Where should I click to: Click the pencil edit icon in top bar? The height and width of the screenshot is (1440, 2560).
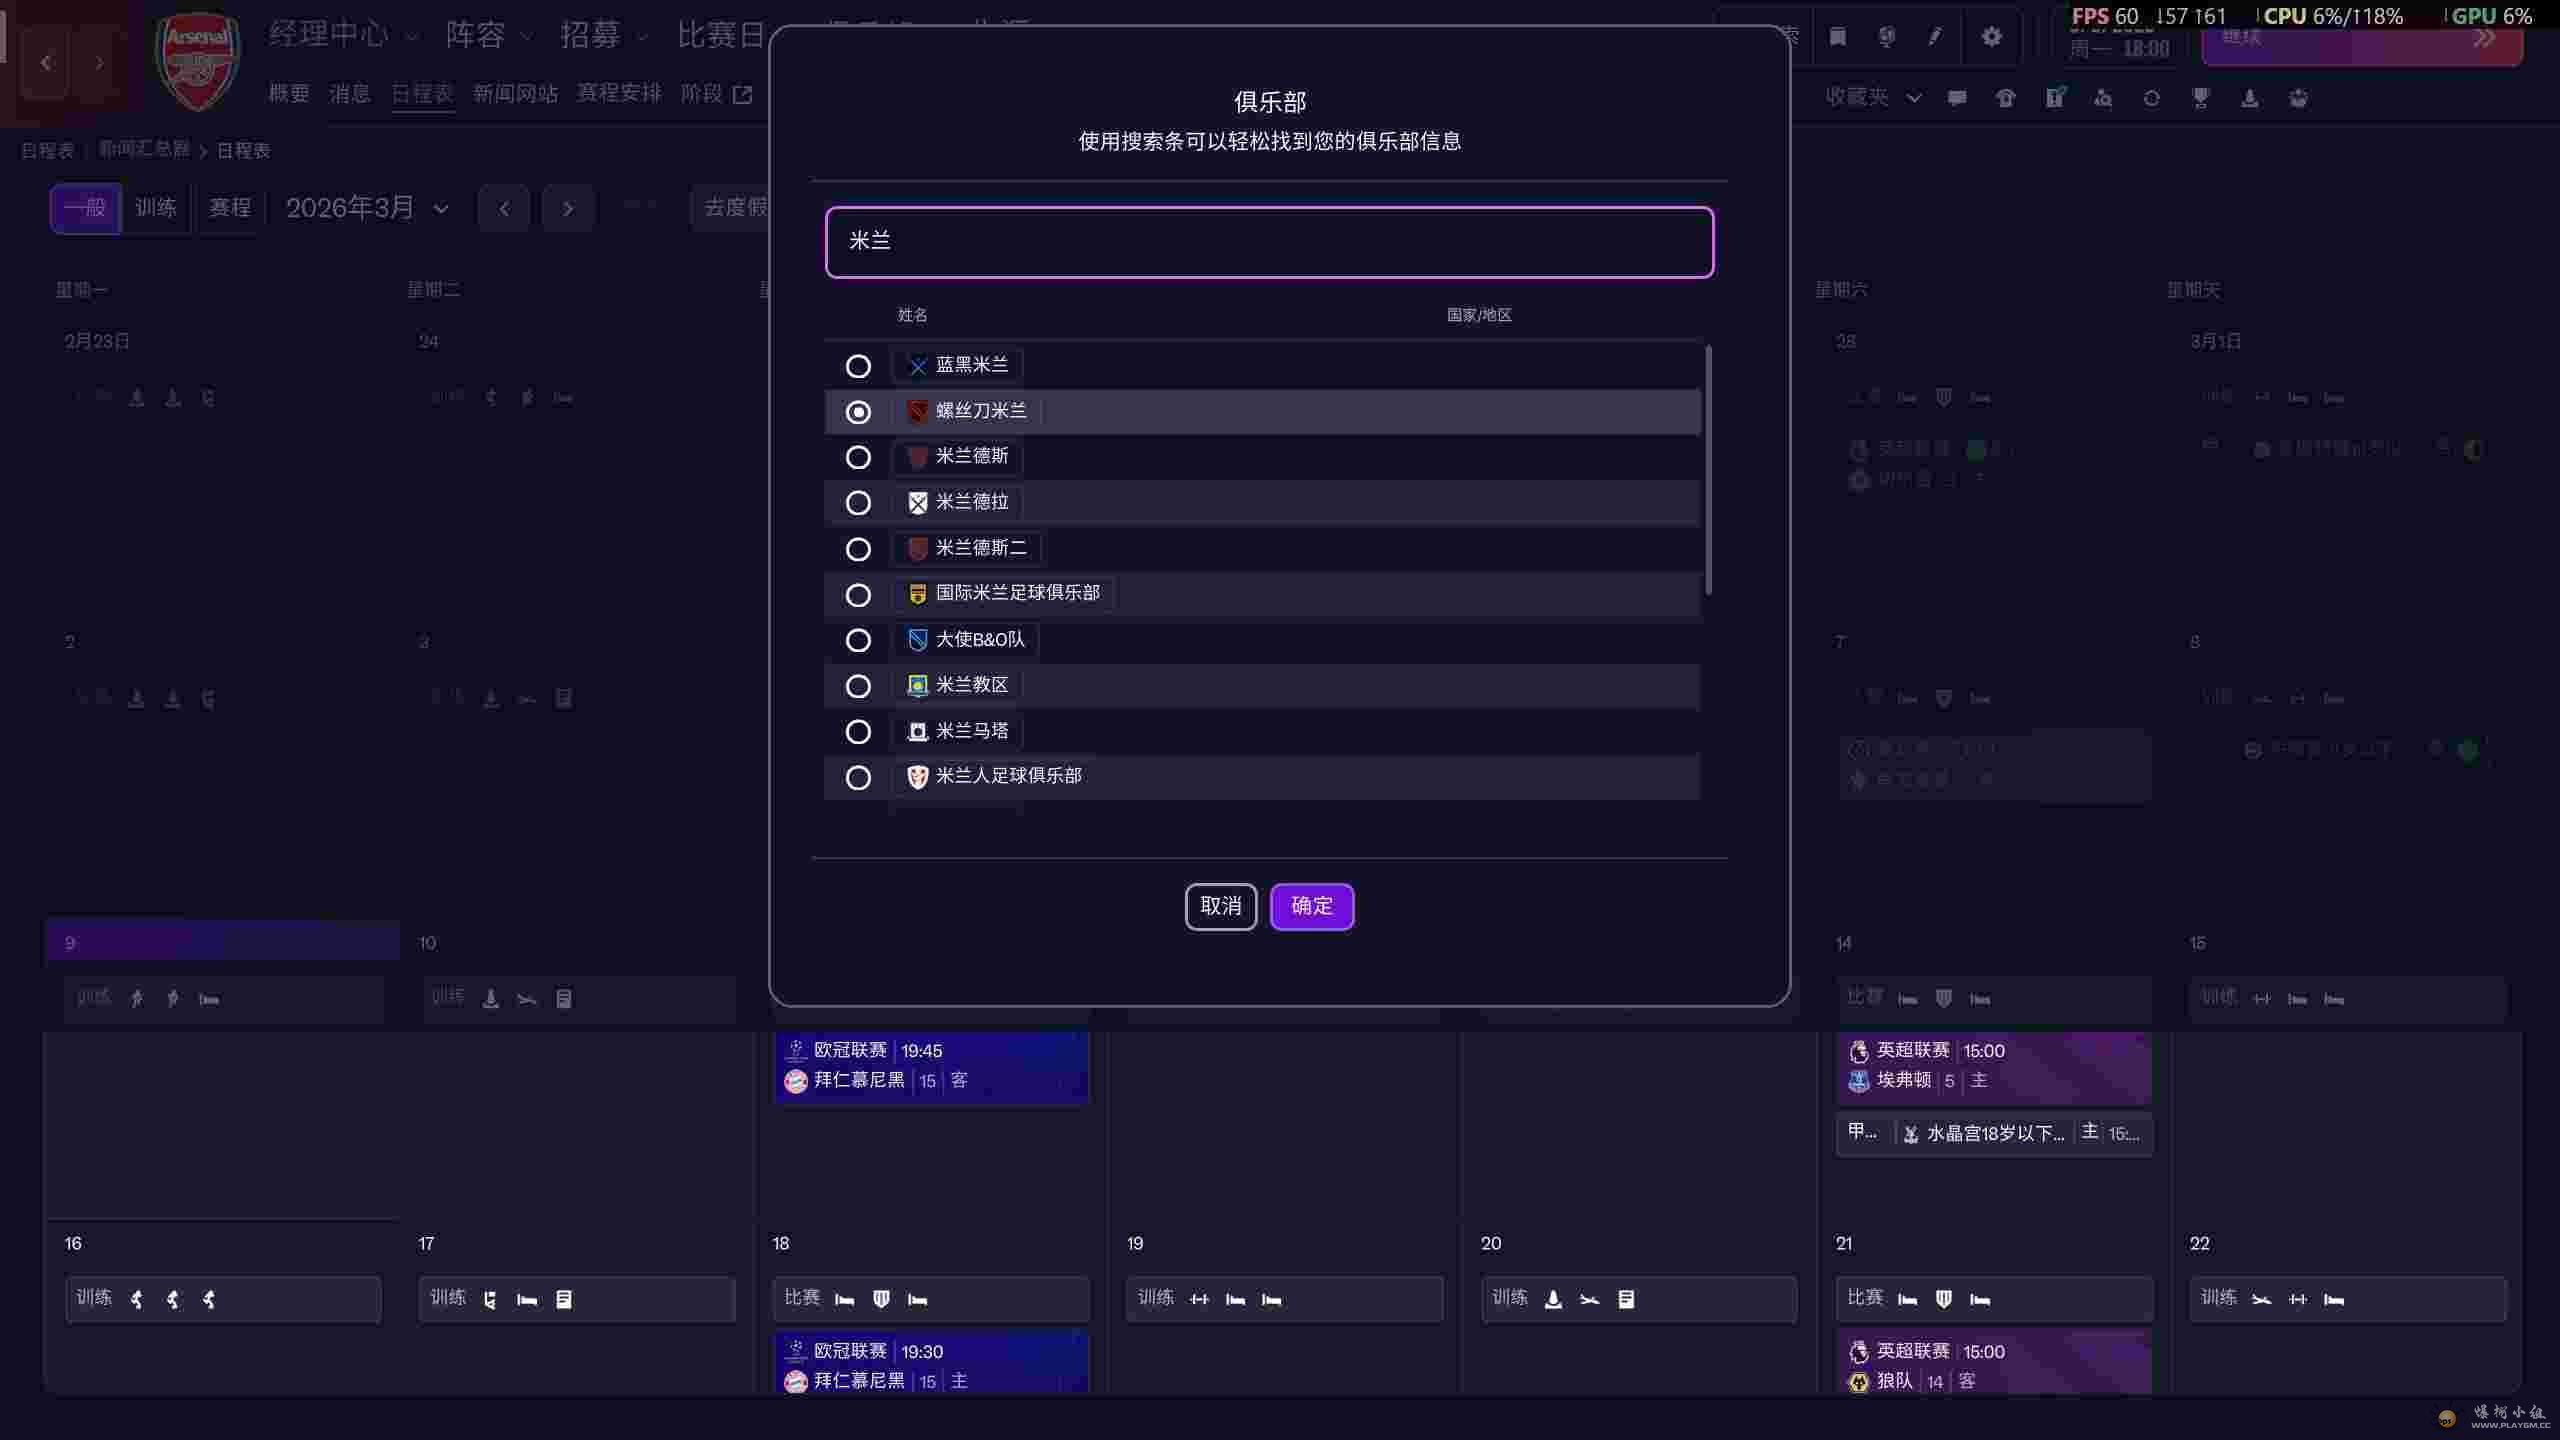coord(1935,37)
